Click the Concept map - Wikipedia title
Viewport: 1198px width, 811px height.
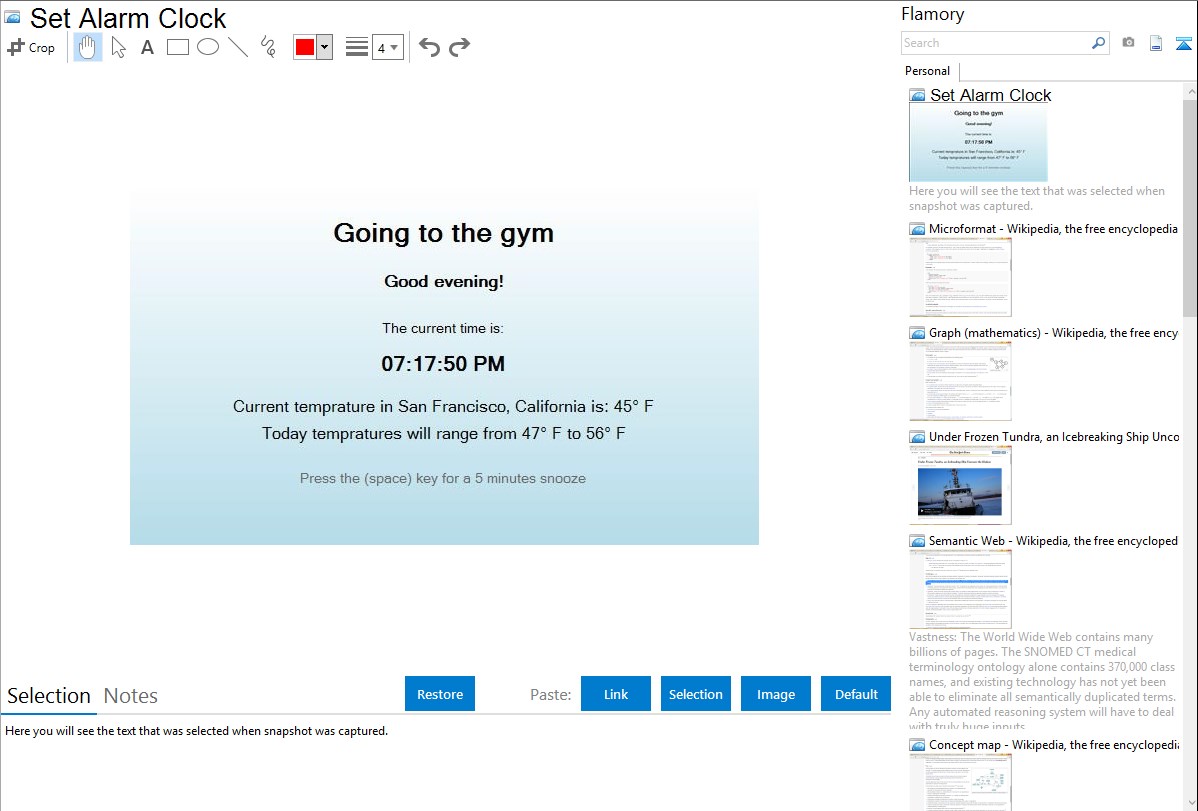point(1053,744)
